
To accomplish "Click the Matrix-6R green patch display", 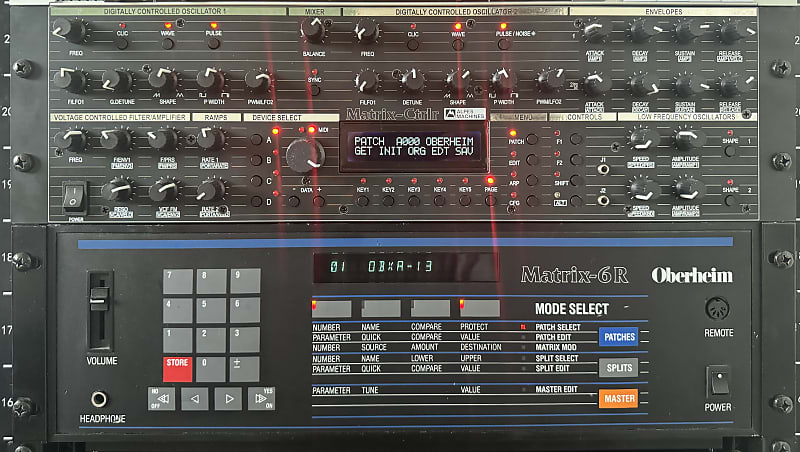I will pyautogui.click(x=405, y=266).
